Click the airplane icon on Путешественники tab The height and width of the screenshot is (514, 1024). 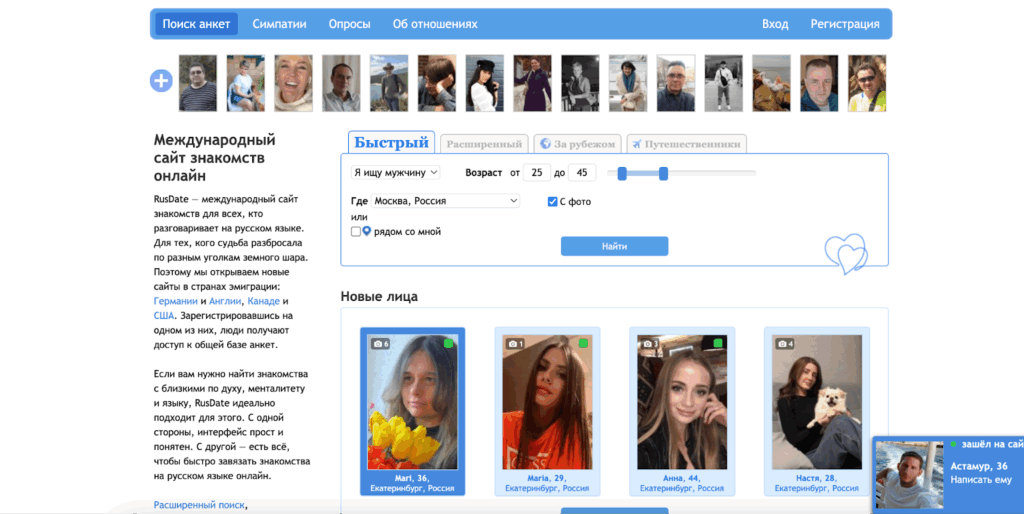pyautogui.click(x=636, y=144)
